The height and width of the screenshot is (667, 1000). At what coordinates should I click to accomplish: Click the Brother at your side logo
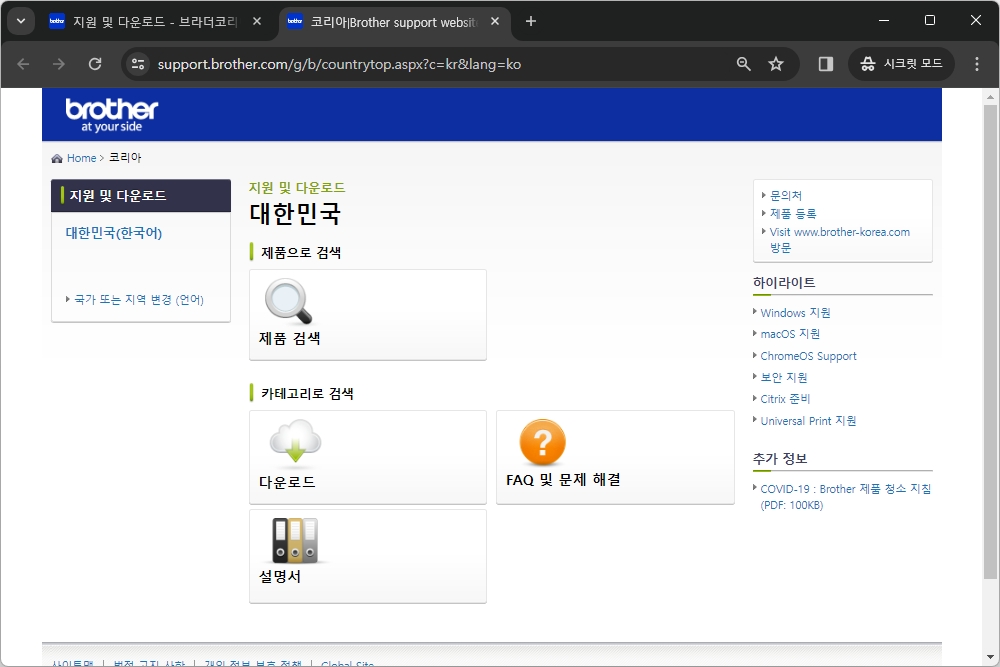112,115
